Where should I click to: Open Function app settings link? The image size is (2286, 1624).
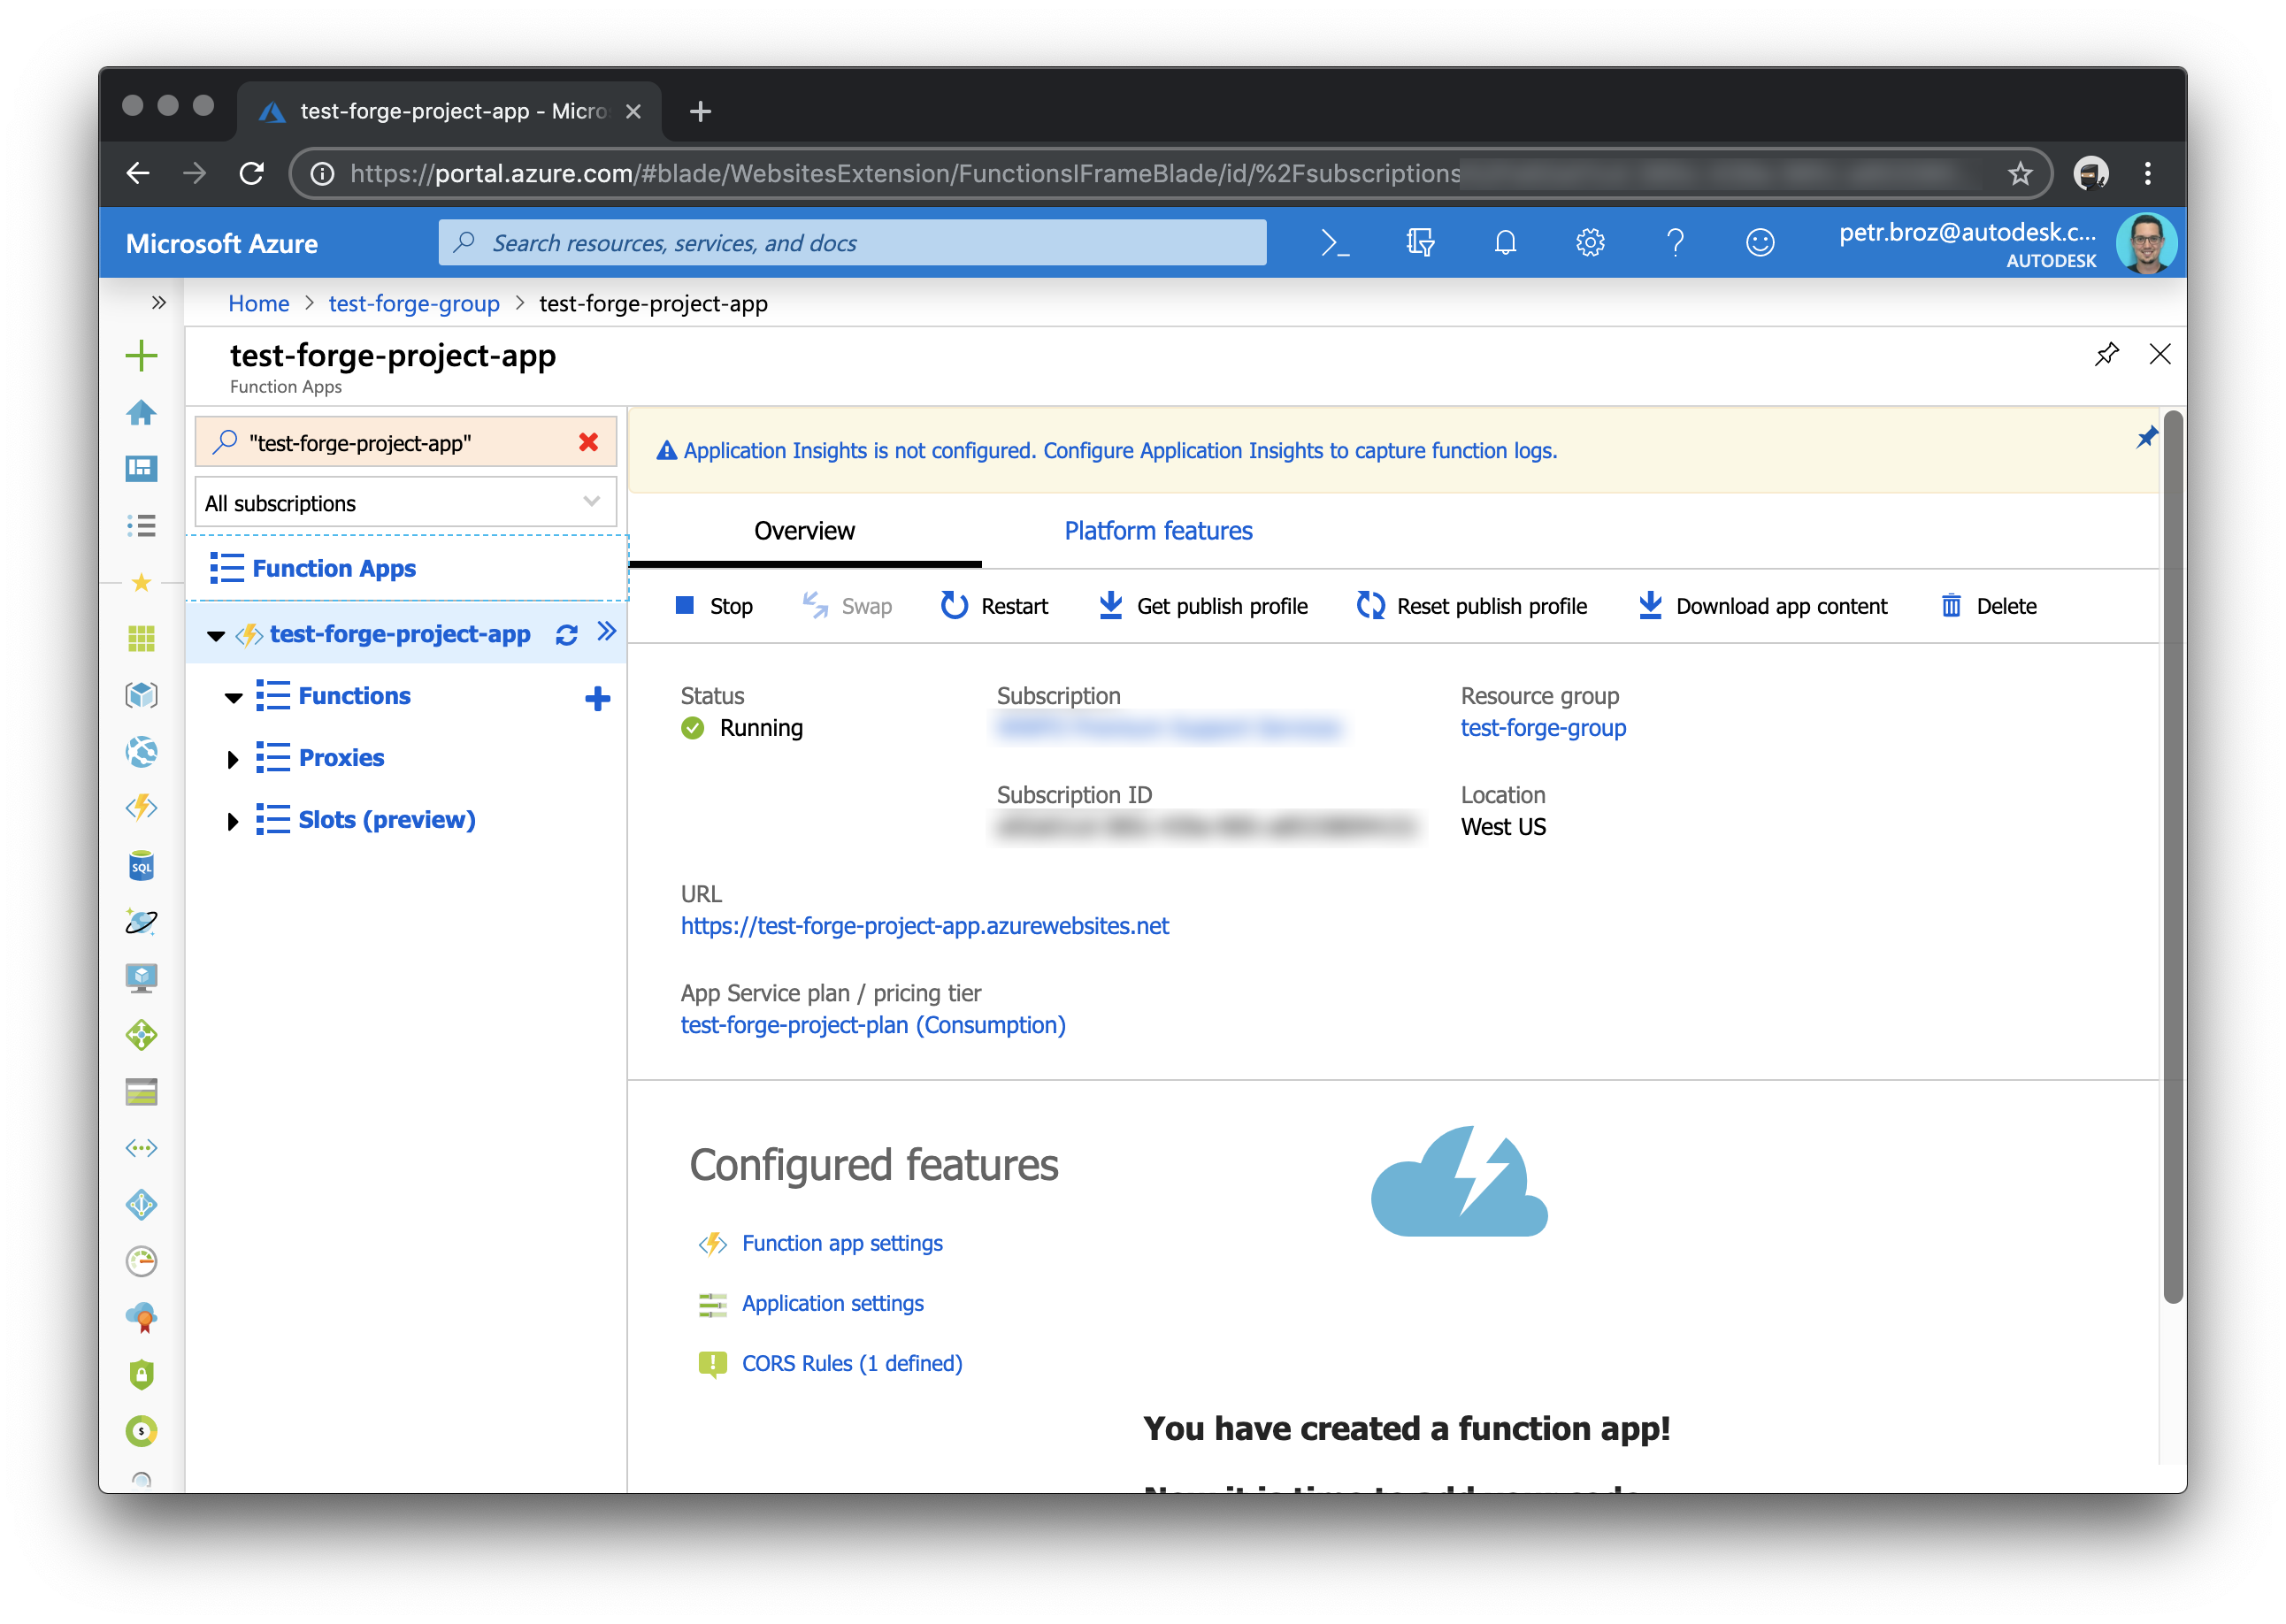(842, 1242)
